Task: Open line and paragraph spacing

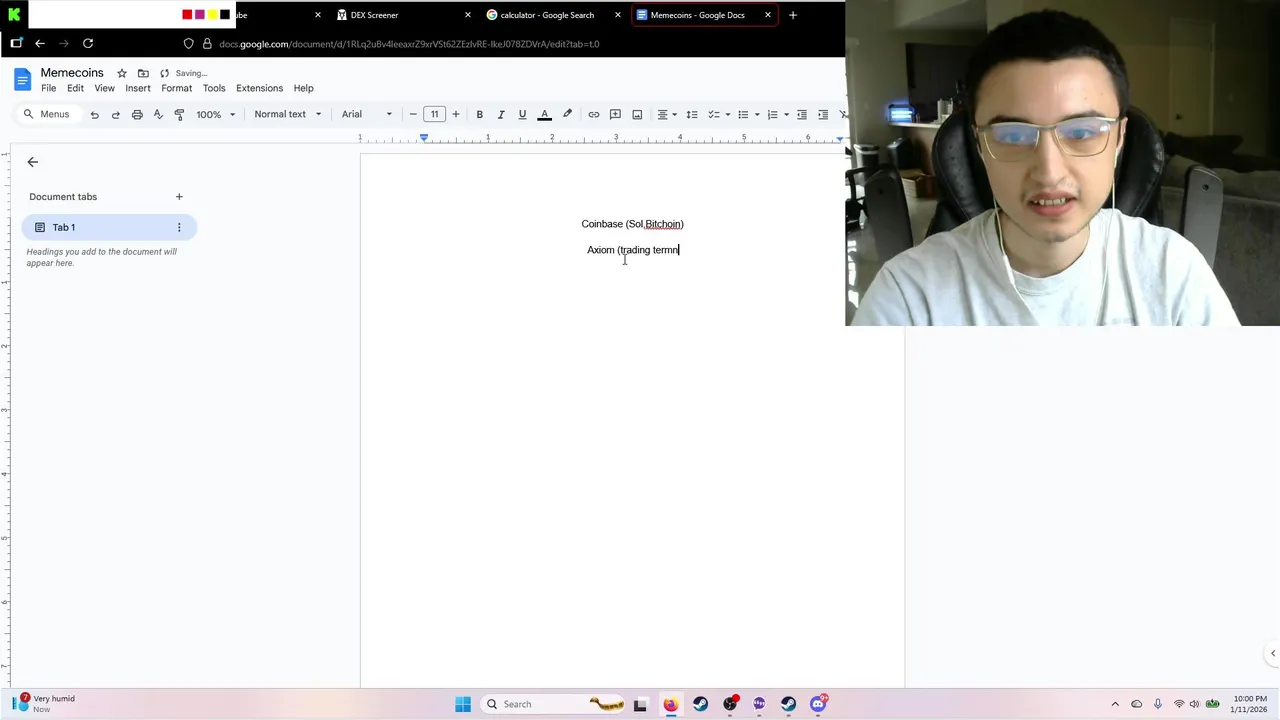Action: [692, 114]
